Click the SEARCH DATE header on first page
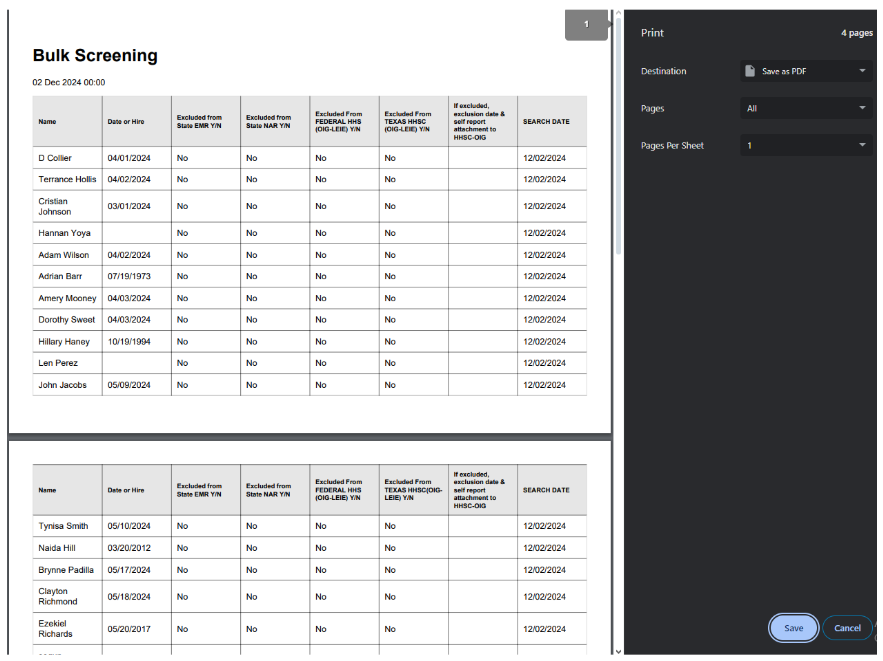 point(546,122)
